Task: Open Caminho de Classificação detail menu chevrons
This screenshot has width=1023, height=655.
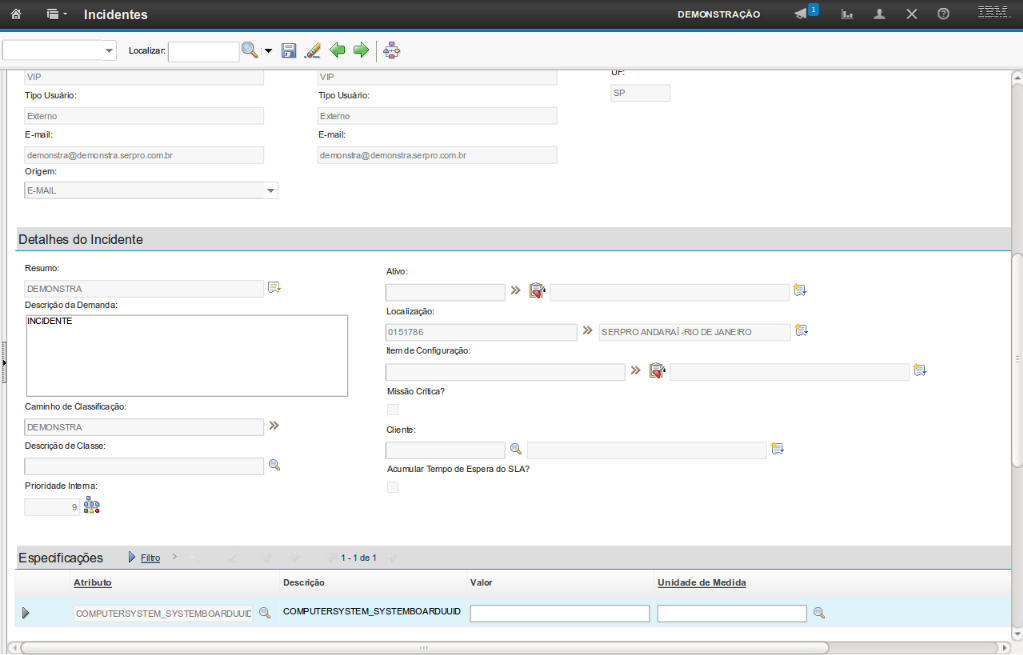Action: (x=273, y=426)
